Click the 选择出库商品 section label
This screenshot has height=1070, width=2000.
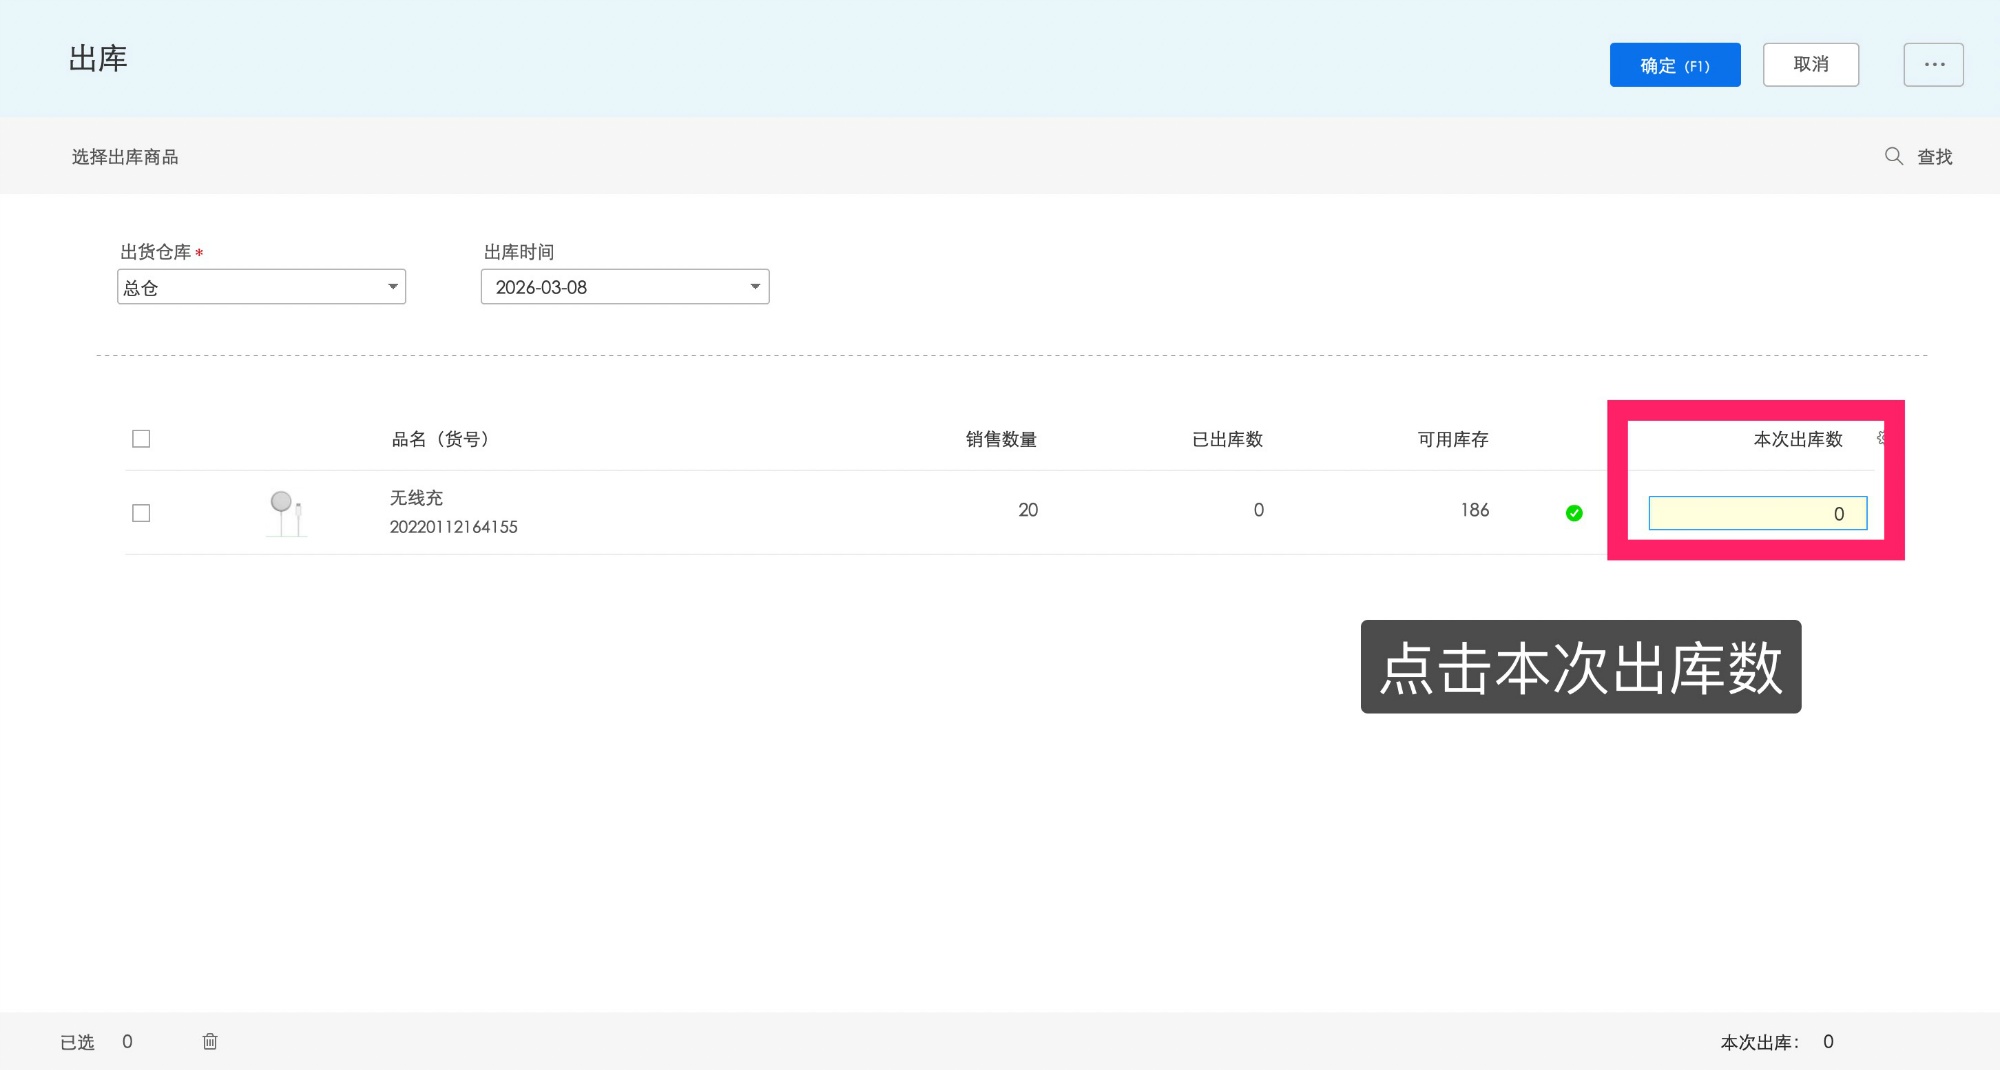[123, 156]
